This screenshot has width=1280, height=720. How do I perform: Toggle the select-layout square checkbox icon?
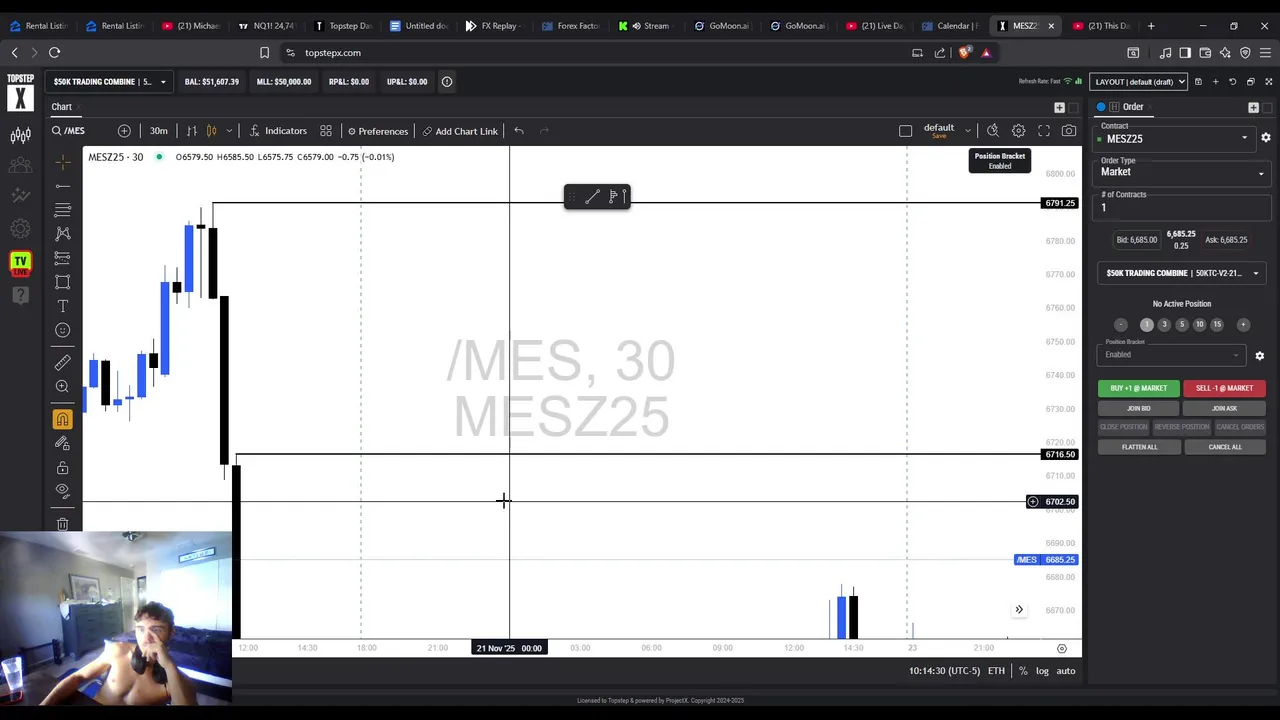(x=906, y=131)
